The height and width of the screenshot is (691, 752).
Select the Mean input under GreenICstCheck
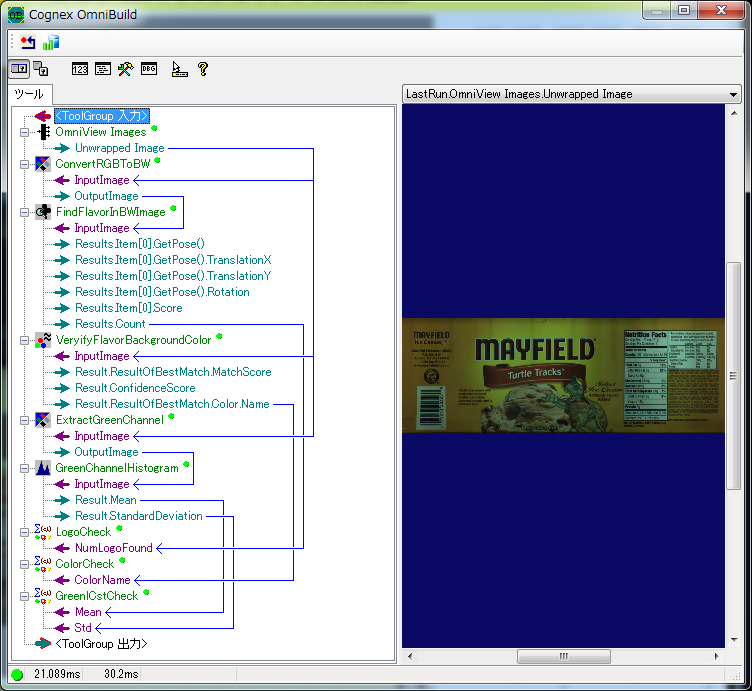click(88, 612)
